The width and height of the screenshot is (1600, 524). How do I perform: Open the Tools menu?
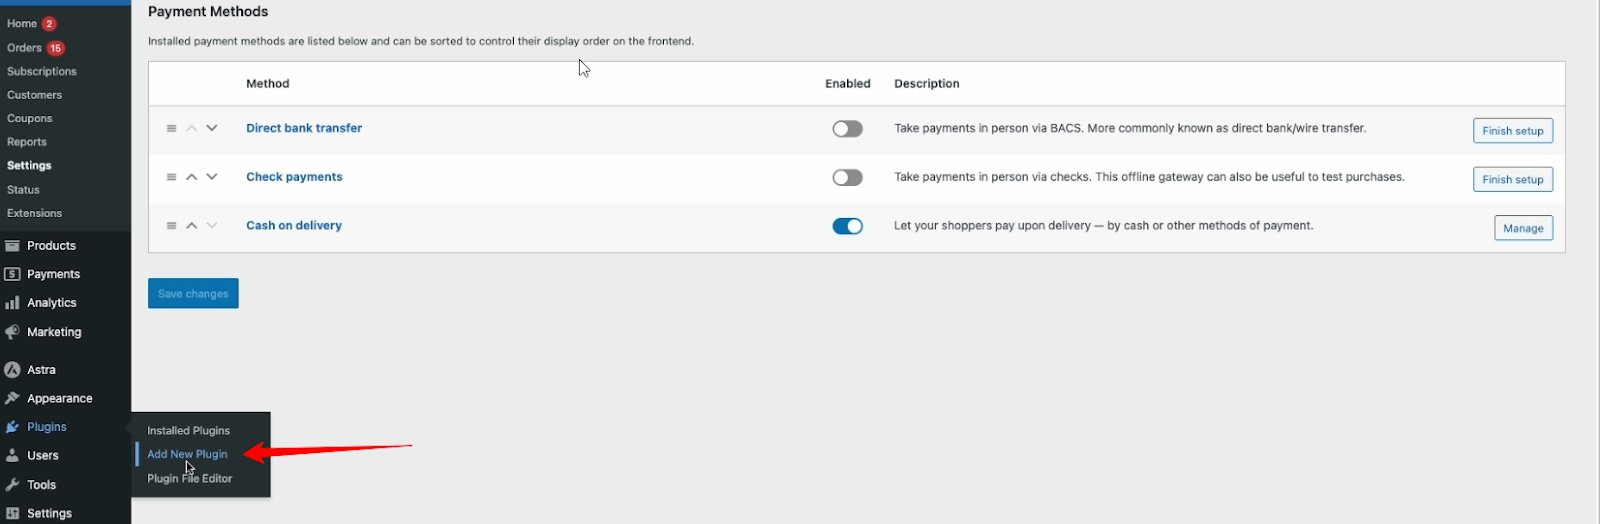pyautogui.click(x=41, y=485)
